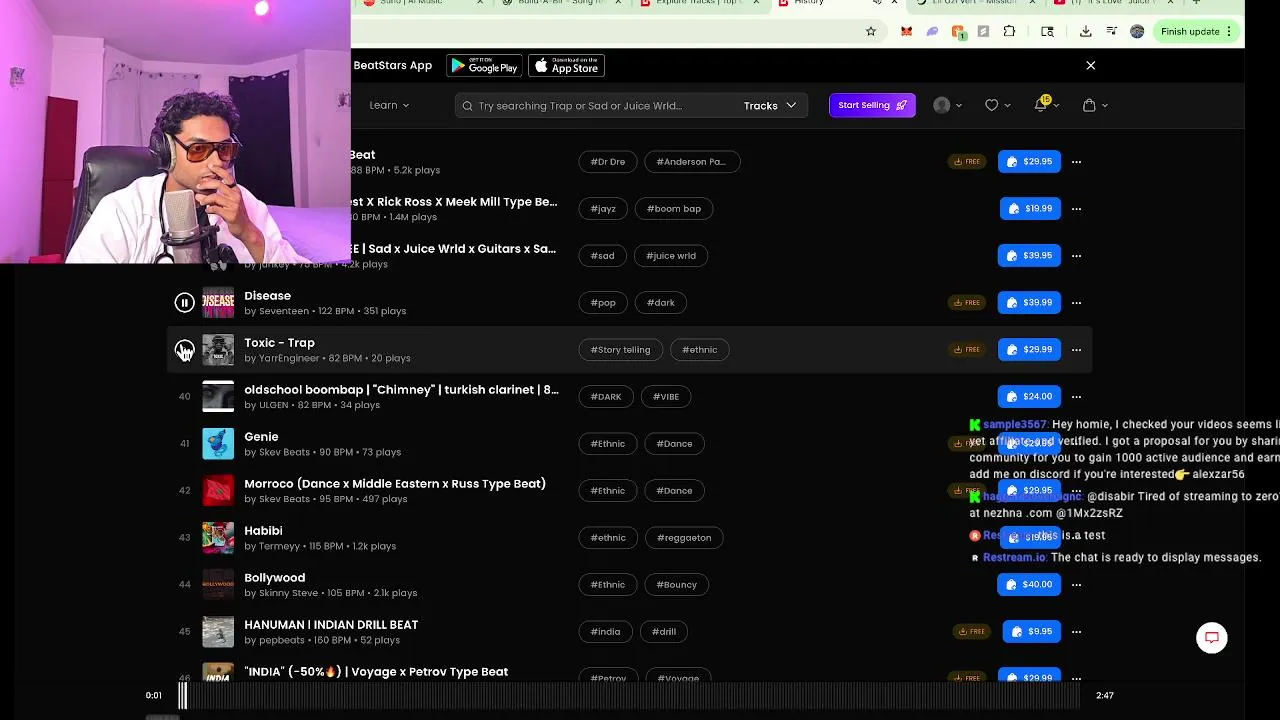
Task: Add Toxic - Trap to cart for $29.99
Action: tap(1029, 349)
